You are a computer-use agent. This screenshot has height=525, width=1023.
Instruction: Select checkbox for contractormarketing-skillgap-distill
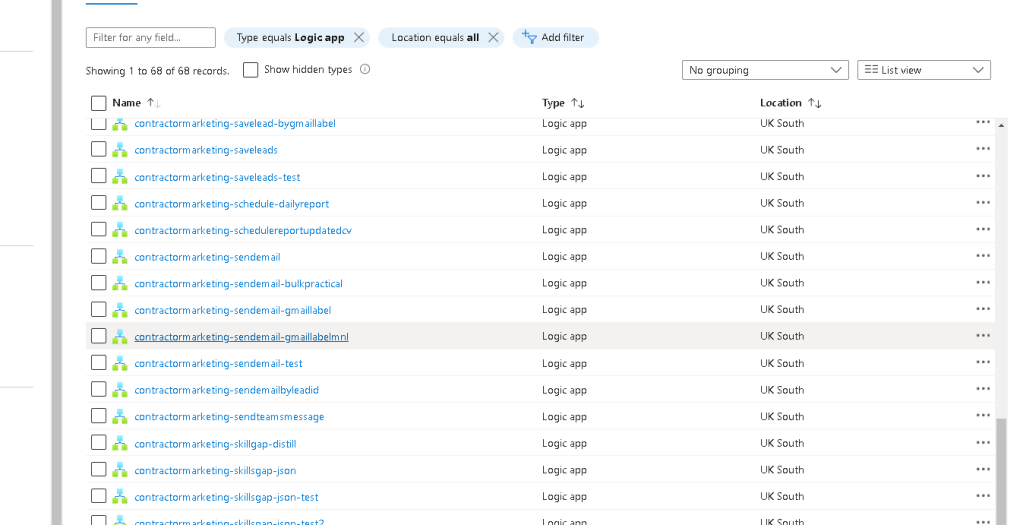(x=99, y=443)
